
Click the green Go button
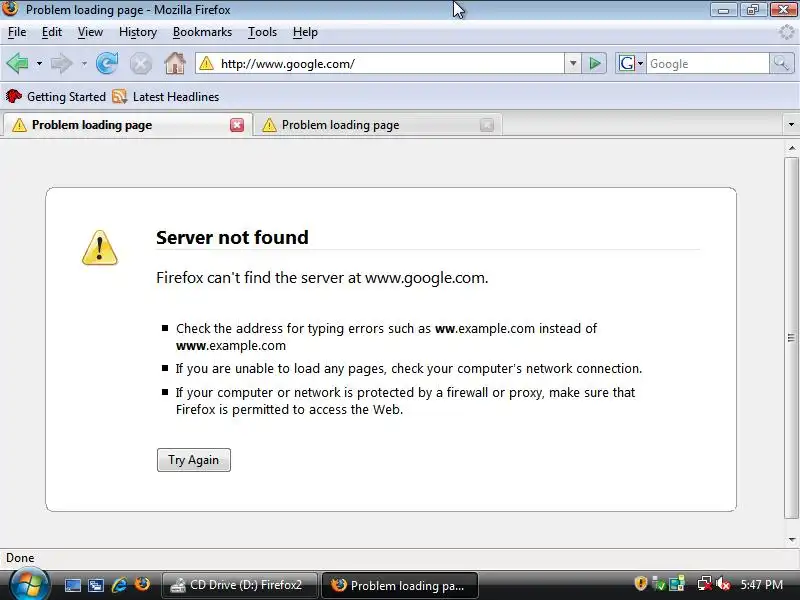click(x=594, y=64)
